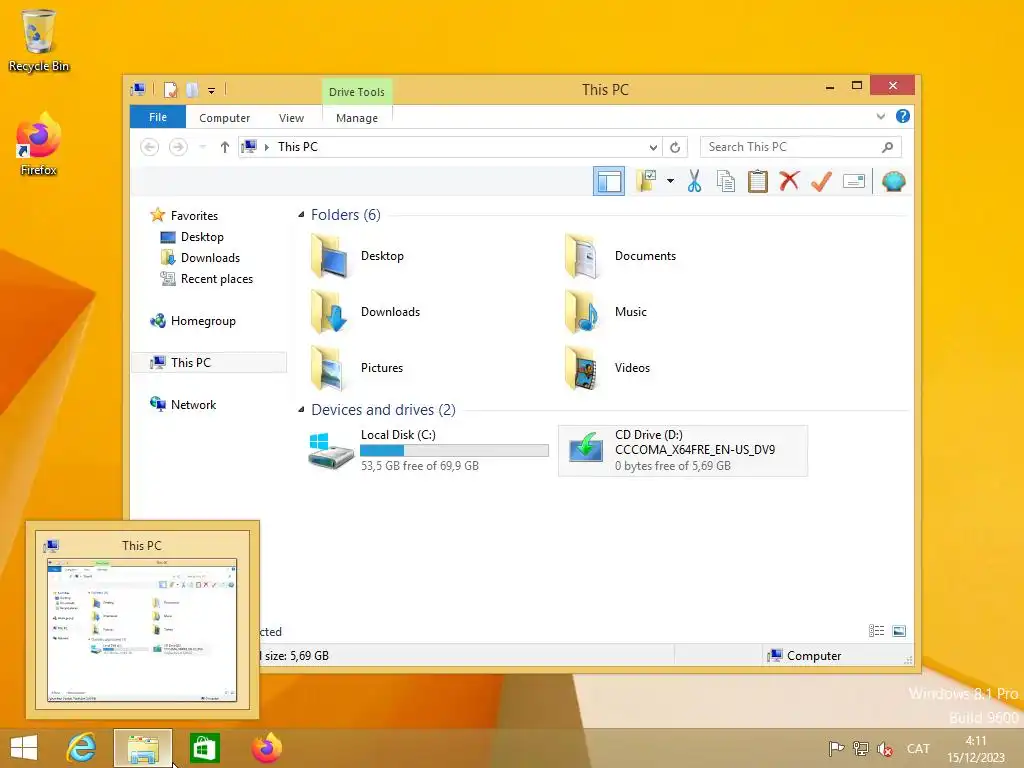Collapse the Devices and drives (2) group
The height and width of the screenshot is (768, 1024).
point(301,409)
